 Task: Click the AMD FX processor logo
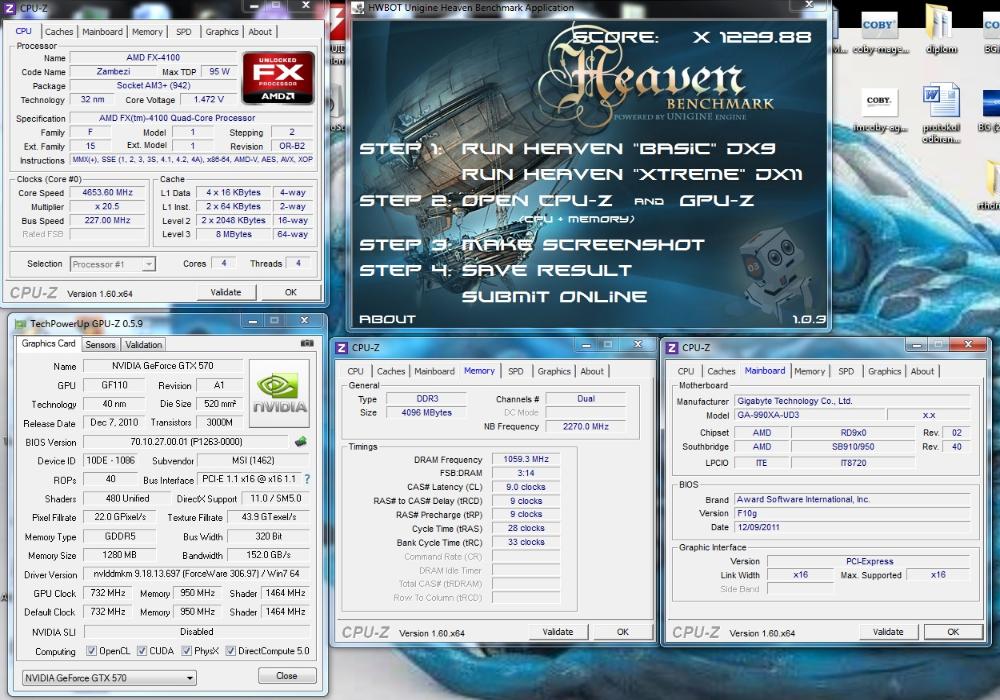coord(278,78)
